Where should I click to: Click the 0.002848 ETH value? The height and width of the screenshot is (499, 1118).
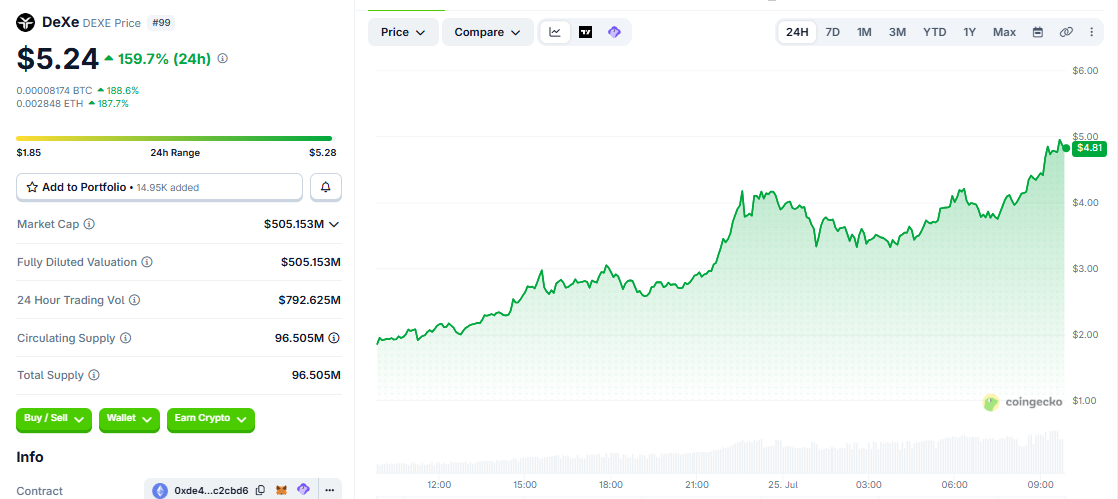click(x=51, y=103)
